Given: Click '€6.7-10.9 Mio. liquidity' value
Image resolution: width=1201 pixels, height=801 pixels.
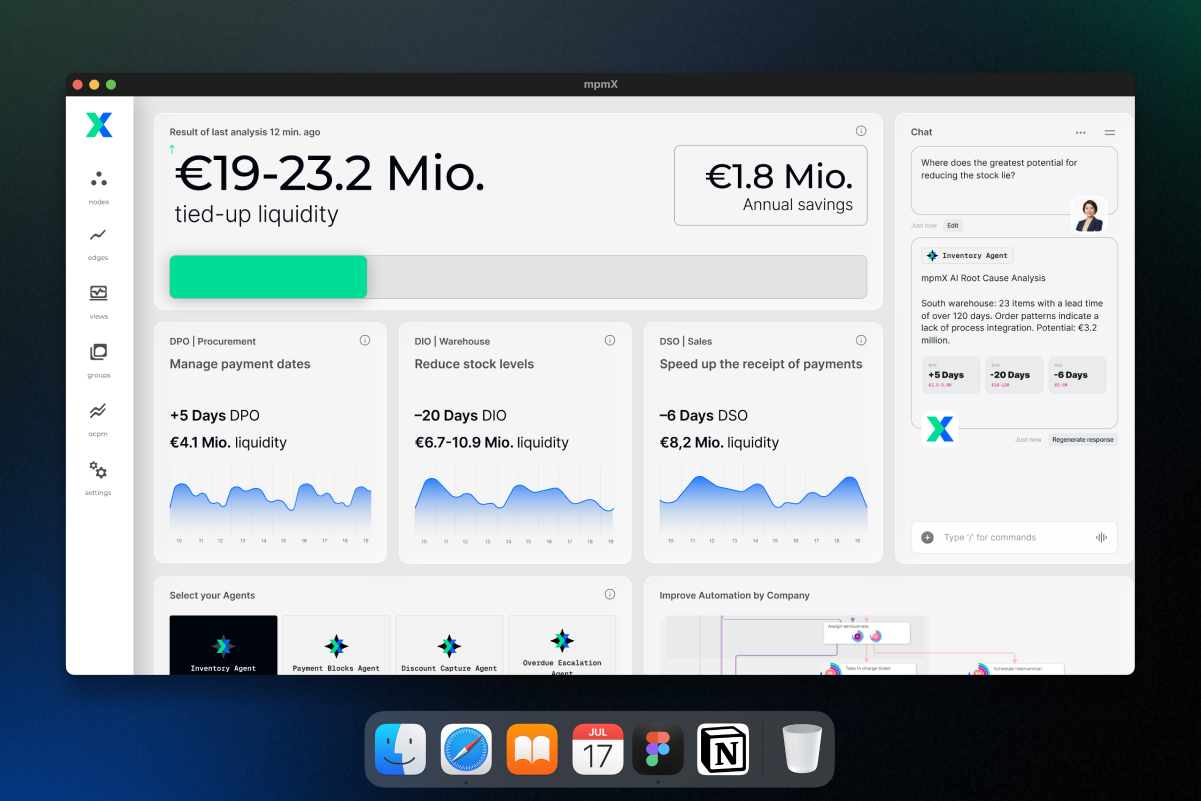Looking at the screenshot, I should (x=492, y=442).
